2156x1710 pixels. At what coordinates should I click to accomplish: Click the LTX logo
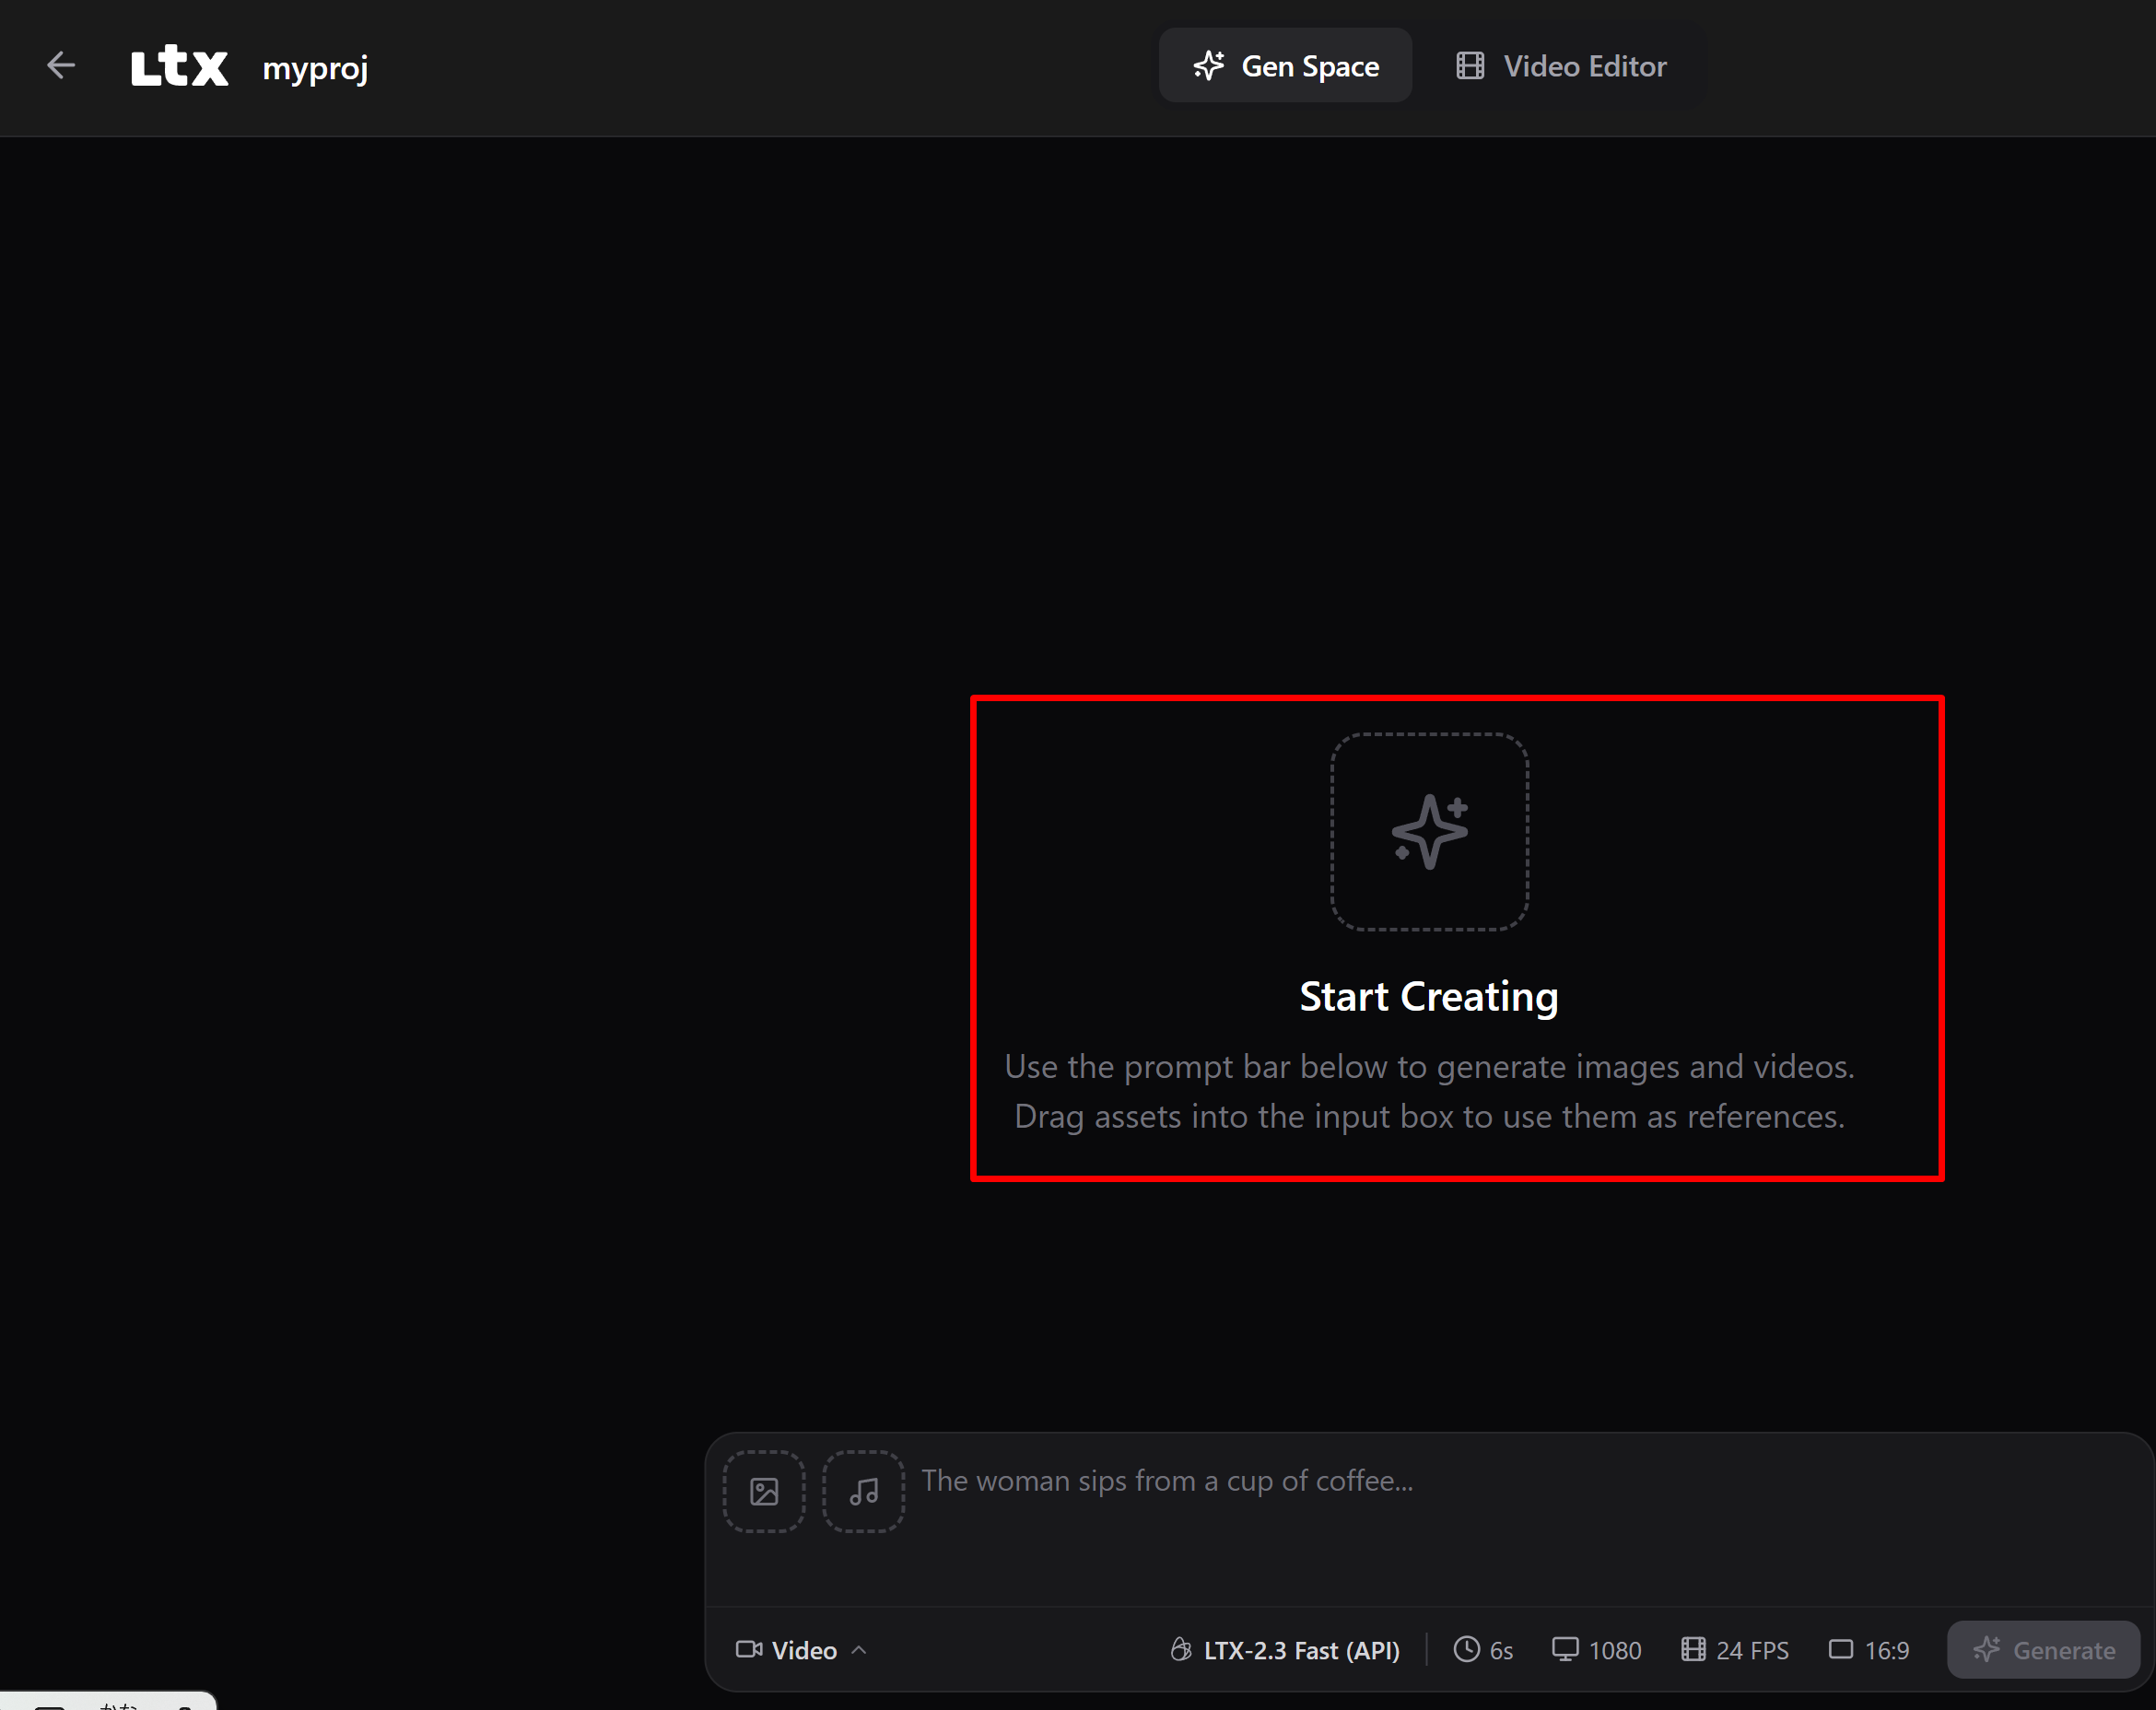coord(180,66)
